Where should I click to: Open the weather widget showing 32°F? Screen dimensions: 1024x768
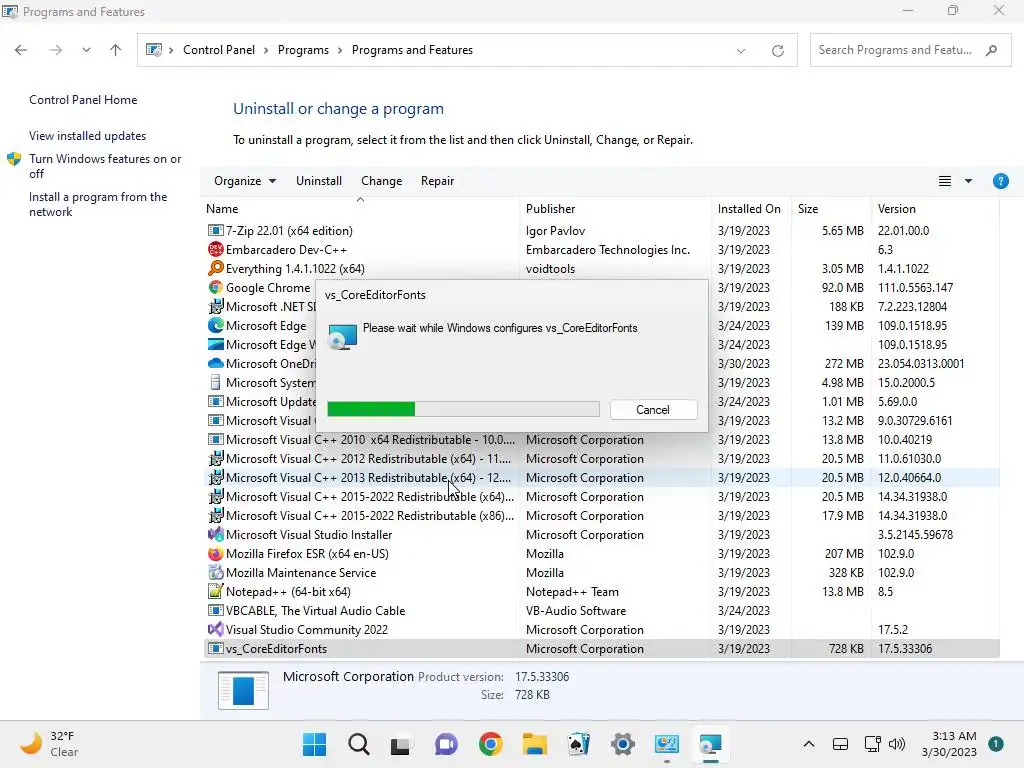click(x=49, y=744)
